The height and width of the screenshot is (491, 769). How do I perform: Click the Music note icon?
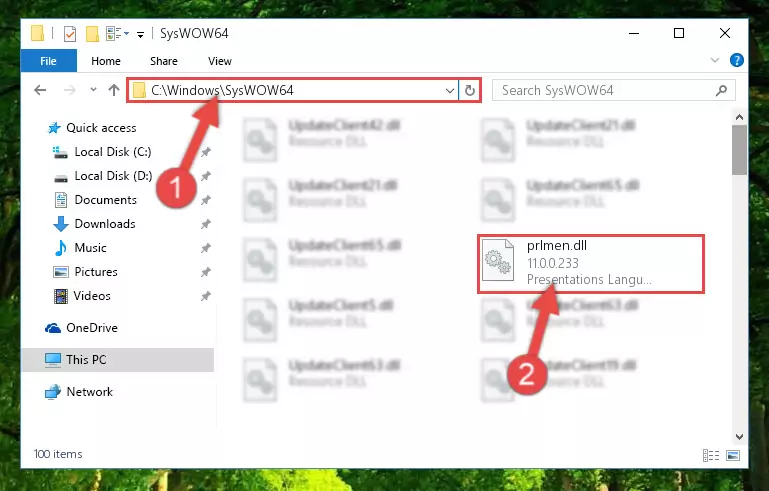(60, 248)
